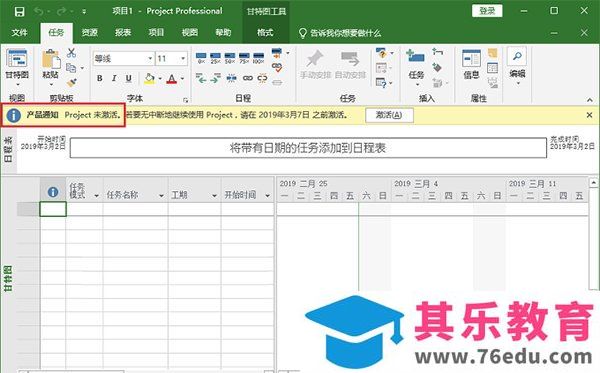Show task details with the details icon
The image size is (600, 373).
492,68
